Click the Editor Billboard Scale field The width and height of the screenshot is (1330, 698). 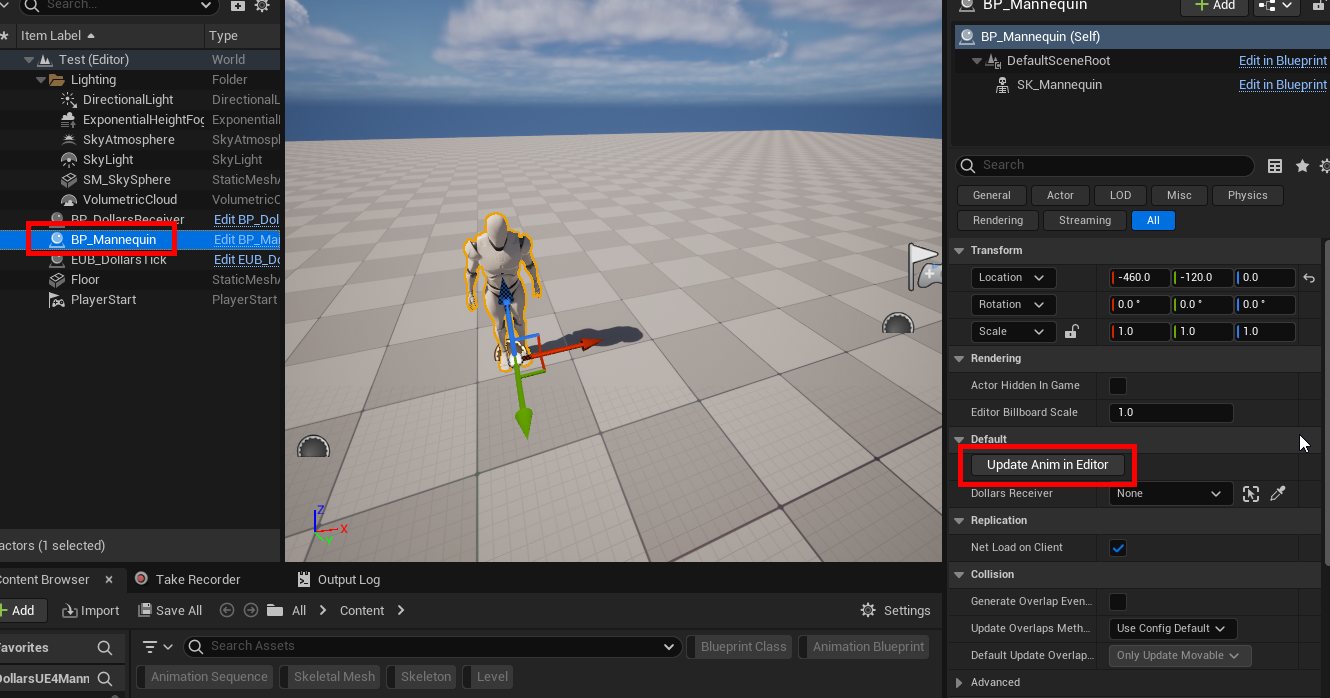(x=1171, y=412)
